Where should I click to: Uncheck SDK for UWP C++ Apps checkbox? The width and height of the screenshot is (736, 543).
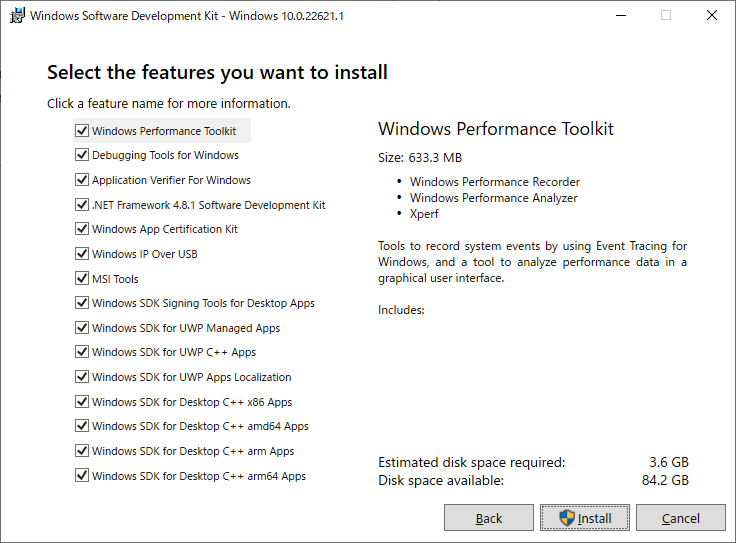click(x=82, y=352)
